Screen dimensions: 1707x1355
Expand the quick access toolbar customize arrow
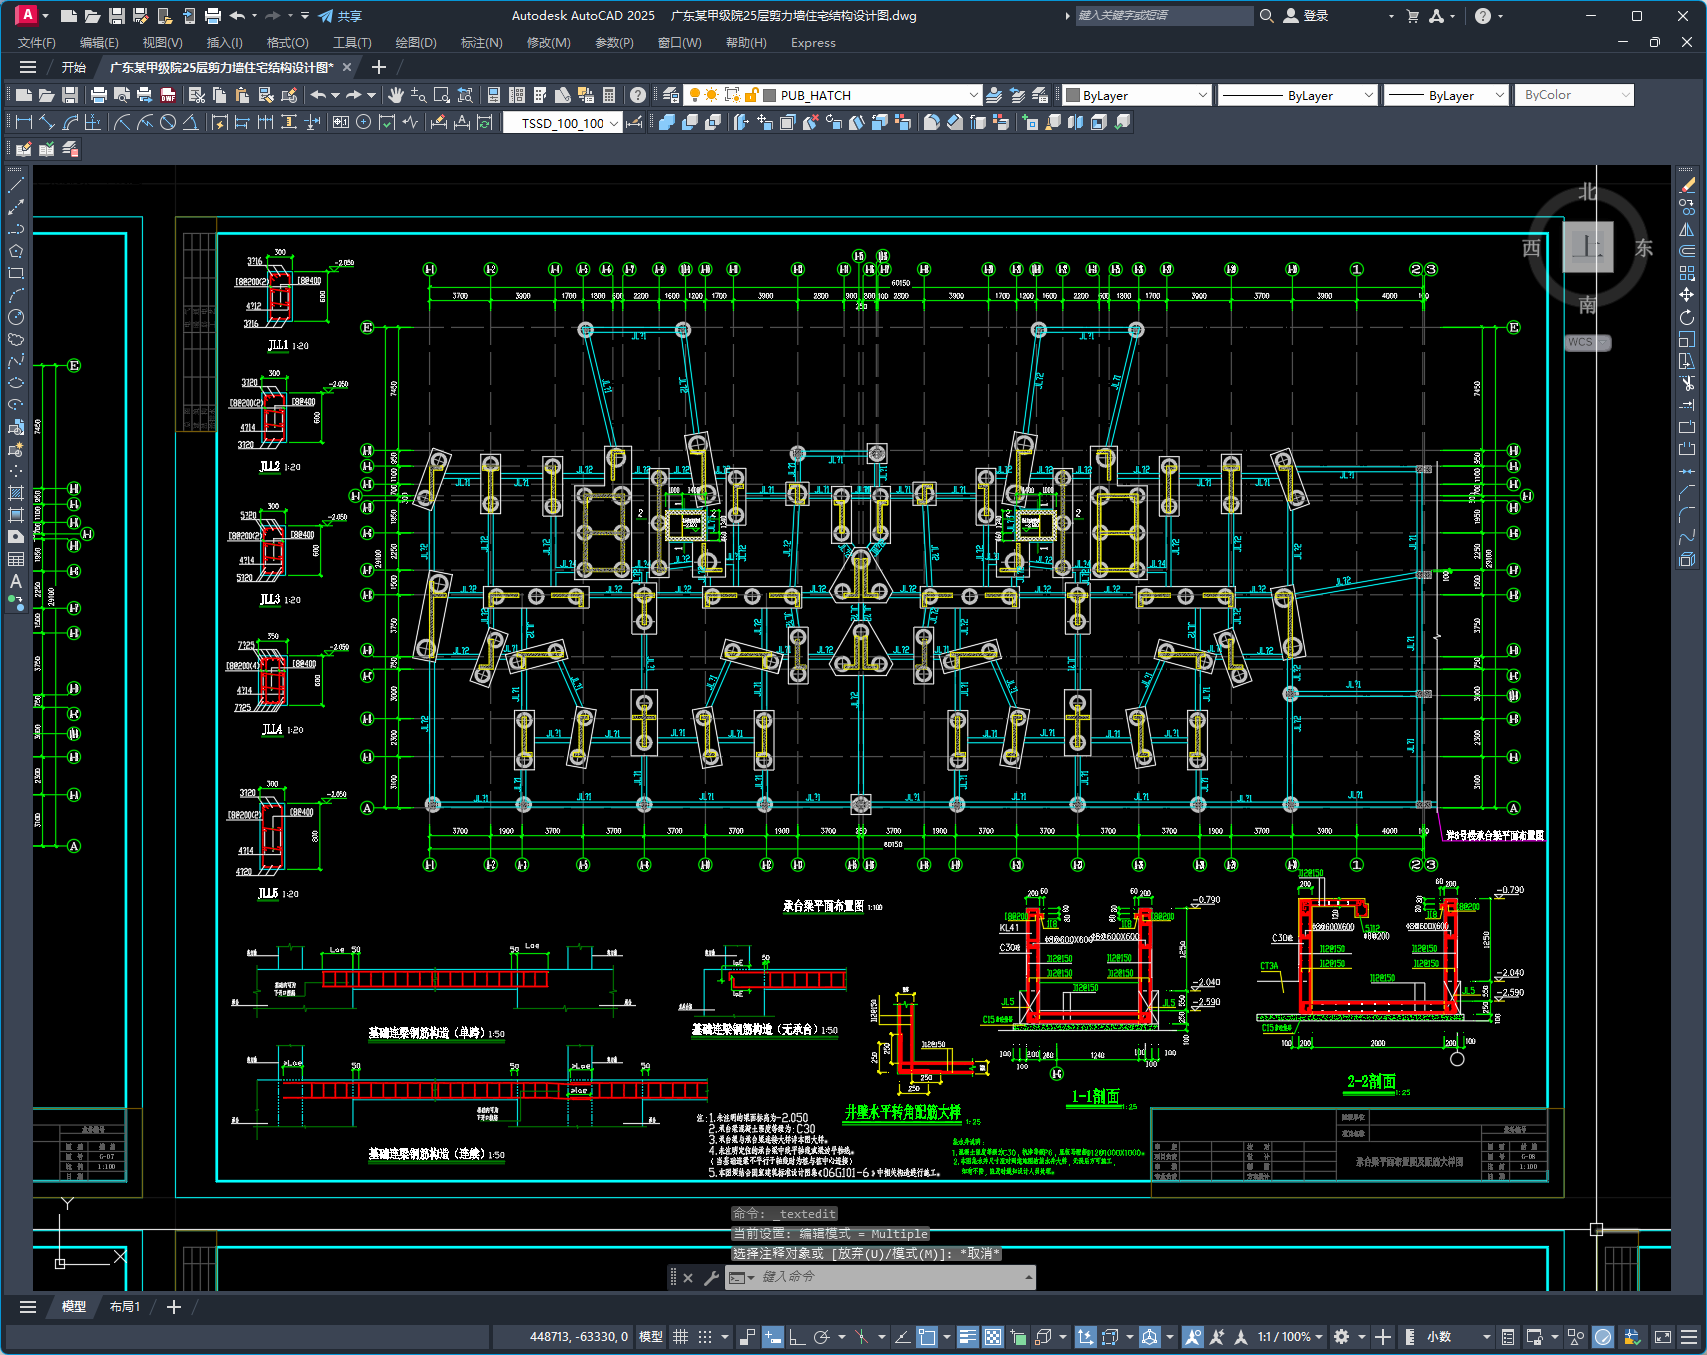(305, 16)
